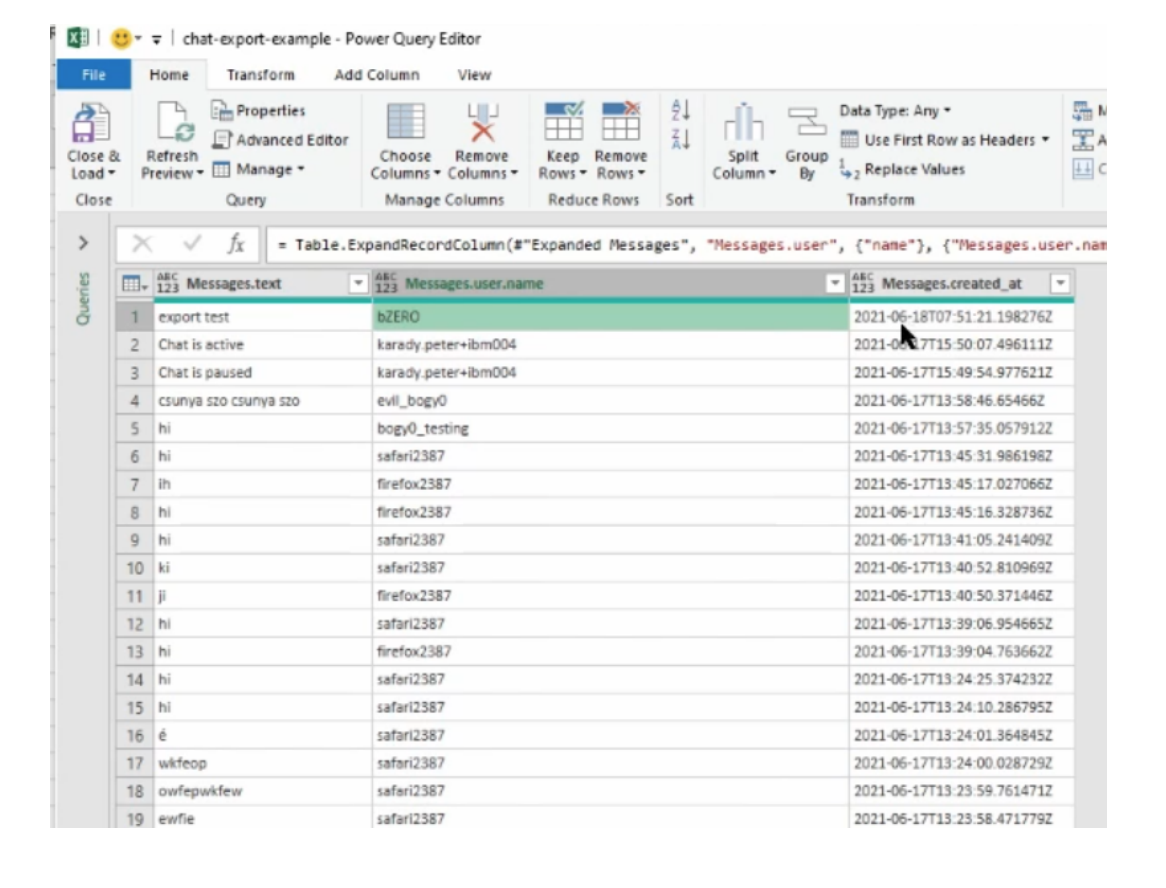The width and height of the screenshot is (1166, 888).
Task: Open the Close & Load dropdown arrow
Action: coord(112,174)
